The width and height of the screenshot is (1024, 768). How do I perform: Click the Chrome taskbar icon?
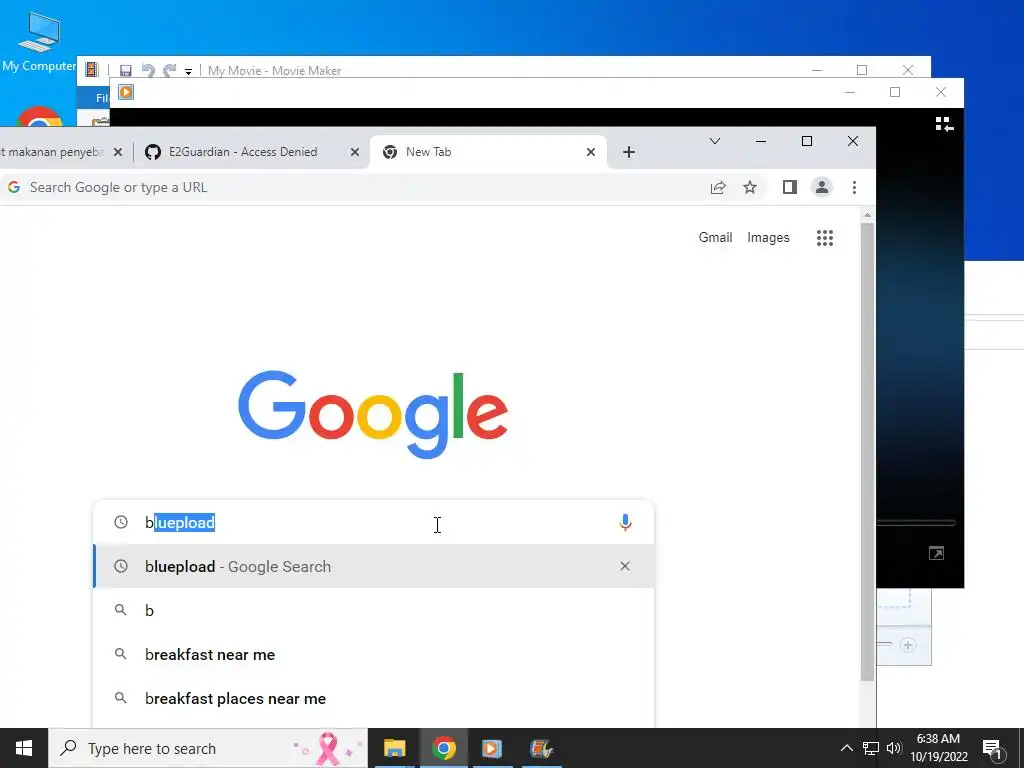443,748
